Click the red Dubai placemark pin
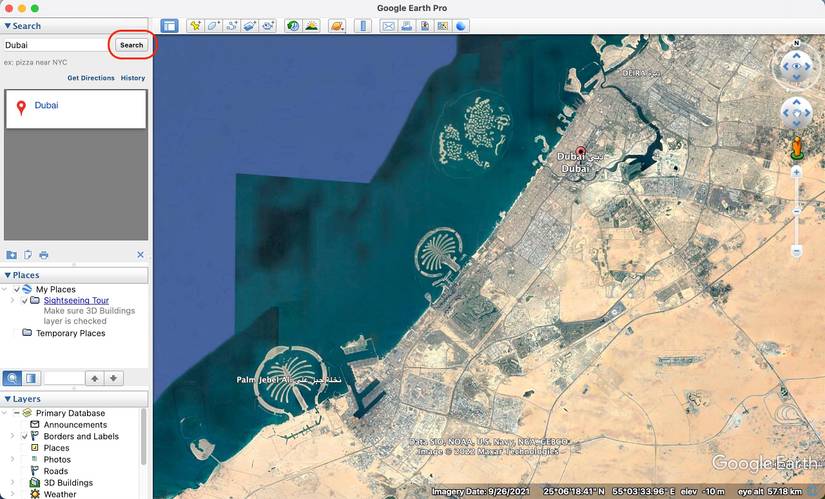This screenshot has width=825, height=499. pyautogui.click(x=581, y=153)
